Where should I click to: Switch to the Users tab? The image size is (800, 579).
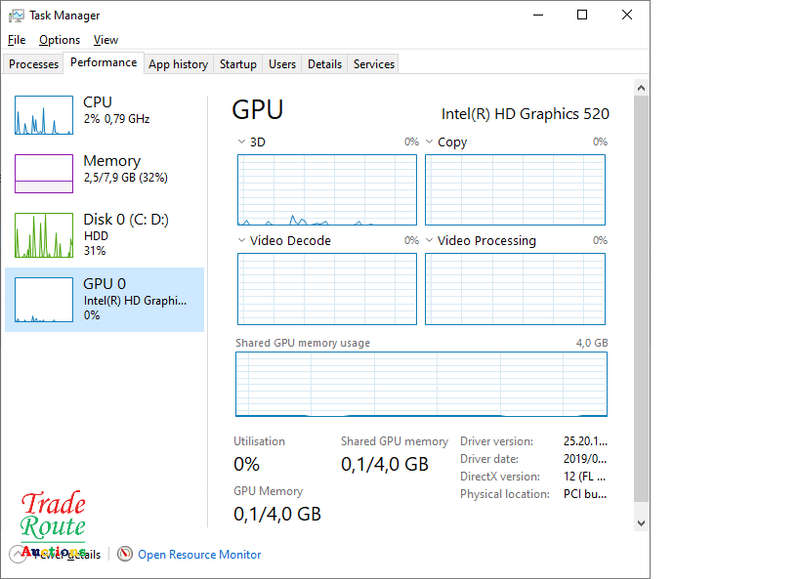tap(282, 64)
